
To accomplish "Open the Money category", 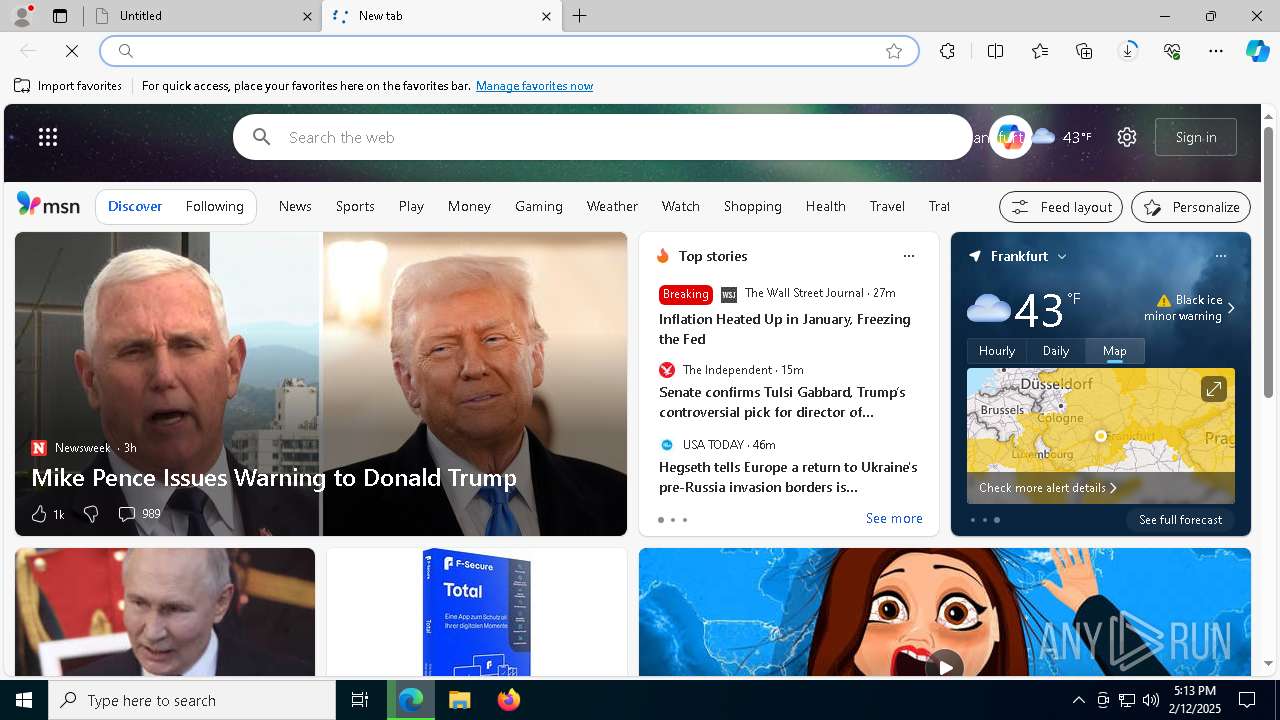I will pyautogui.click(x=469, y=207).
